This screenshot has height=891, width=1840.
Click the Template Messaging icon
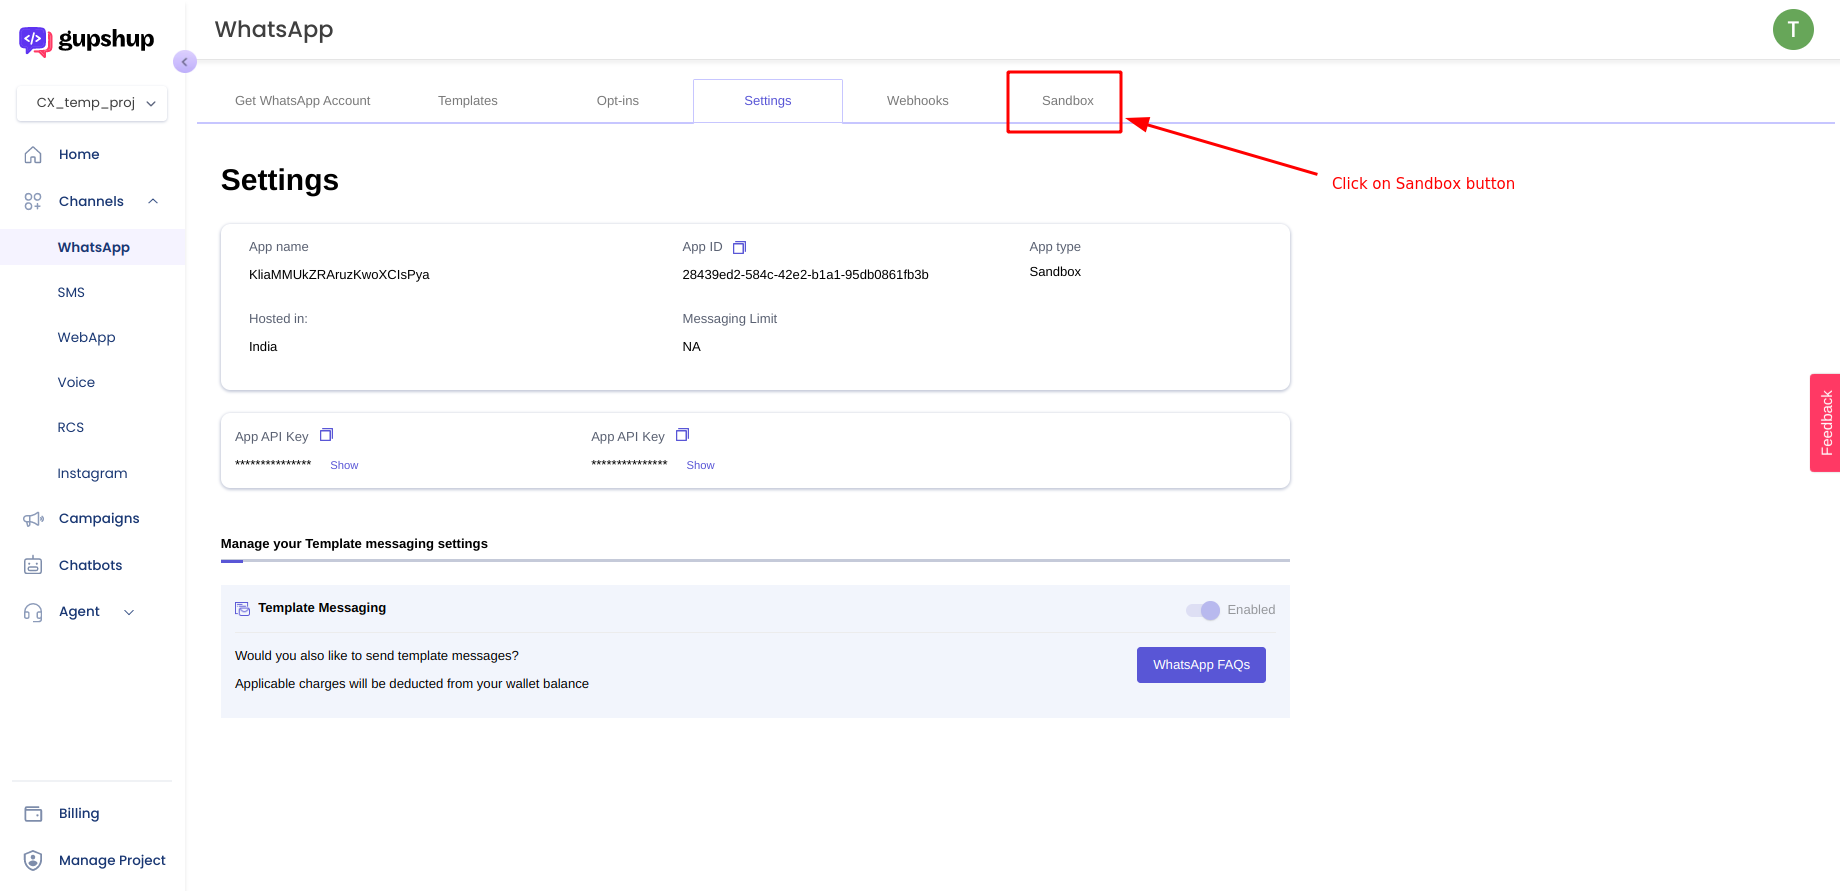pos(242,608)
